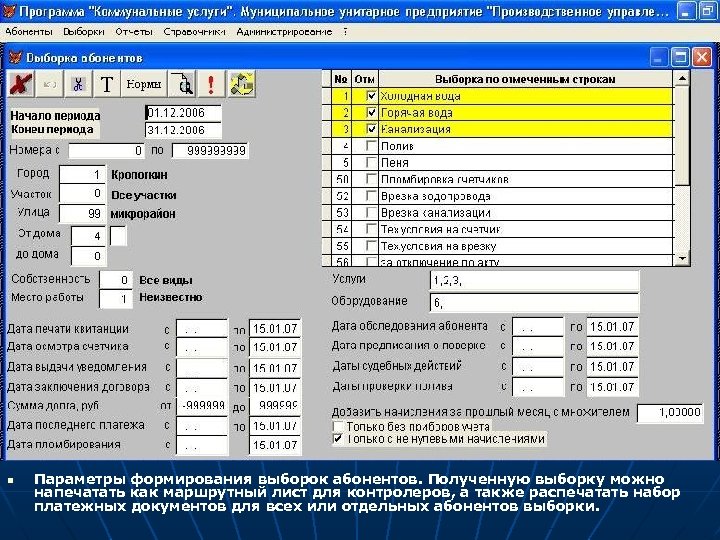Check the Полив row checkbox
Viewport: 720px width, 540px height.
[x=371, y=146]
